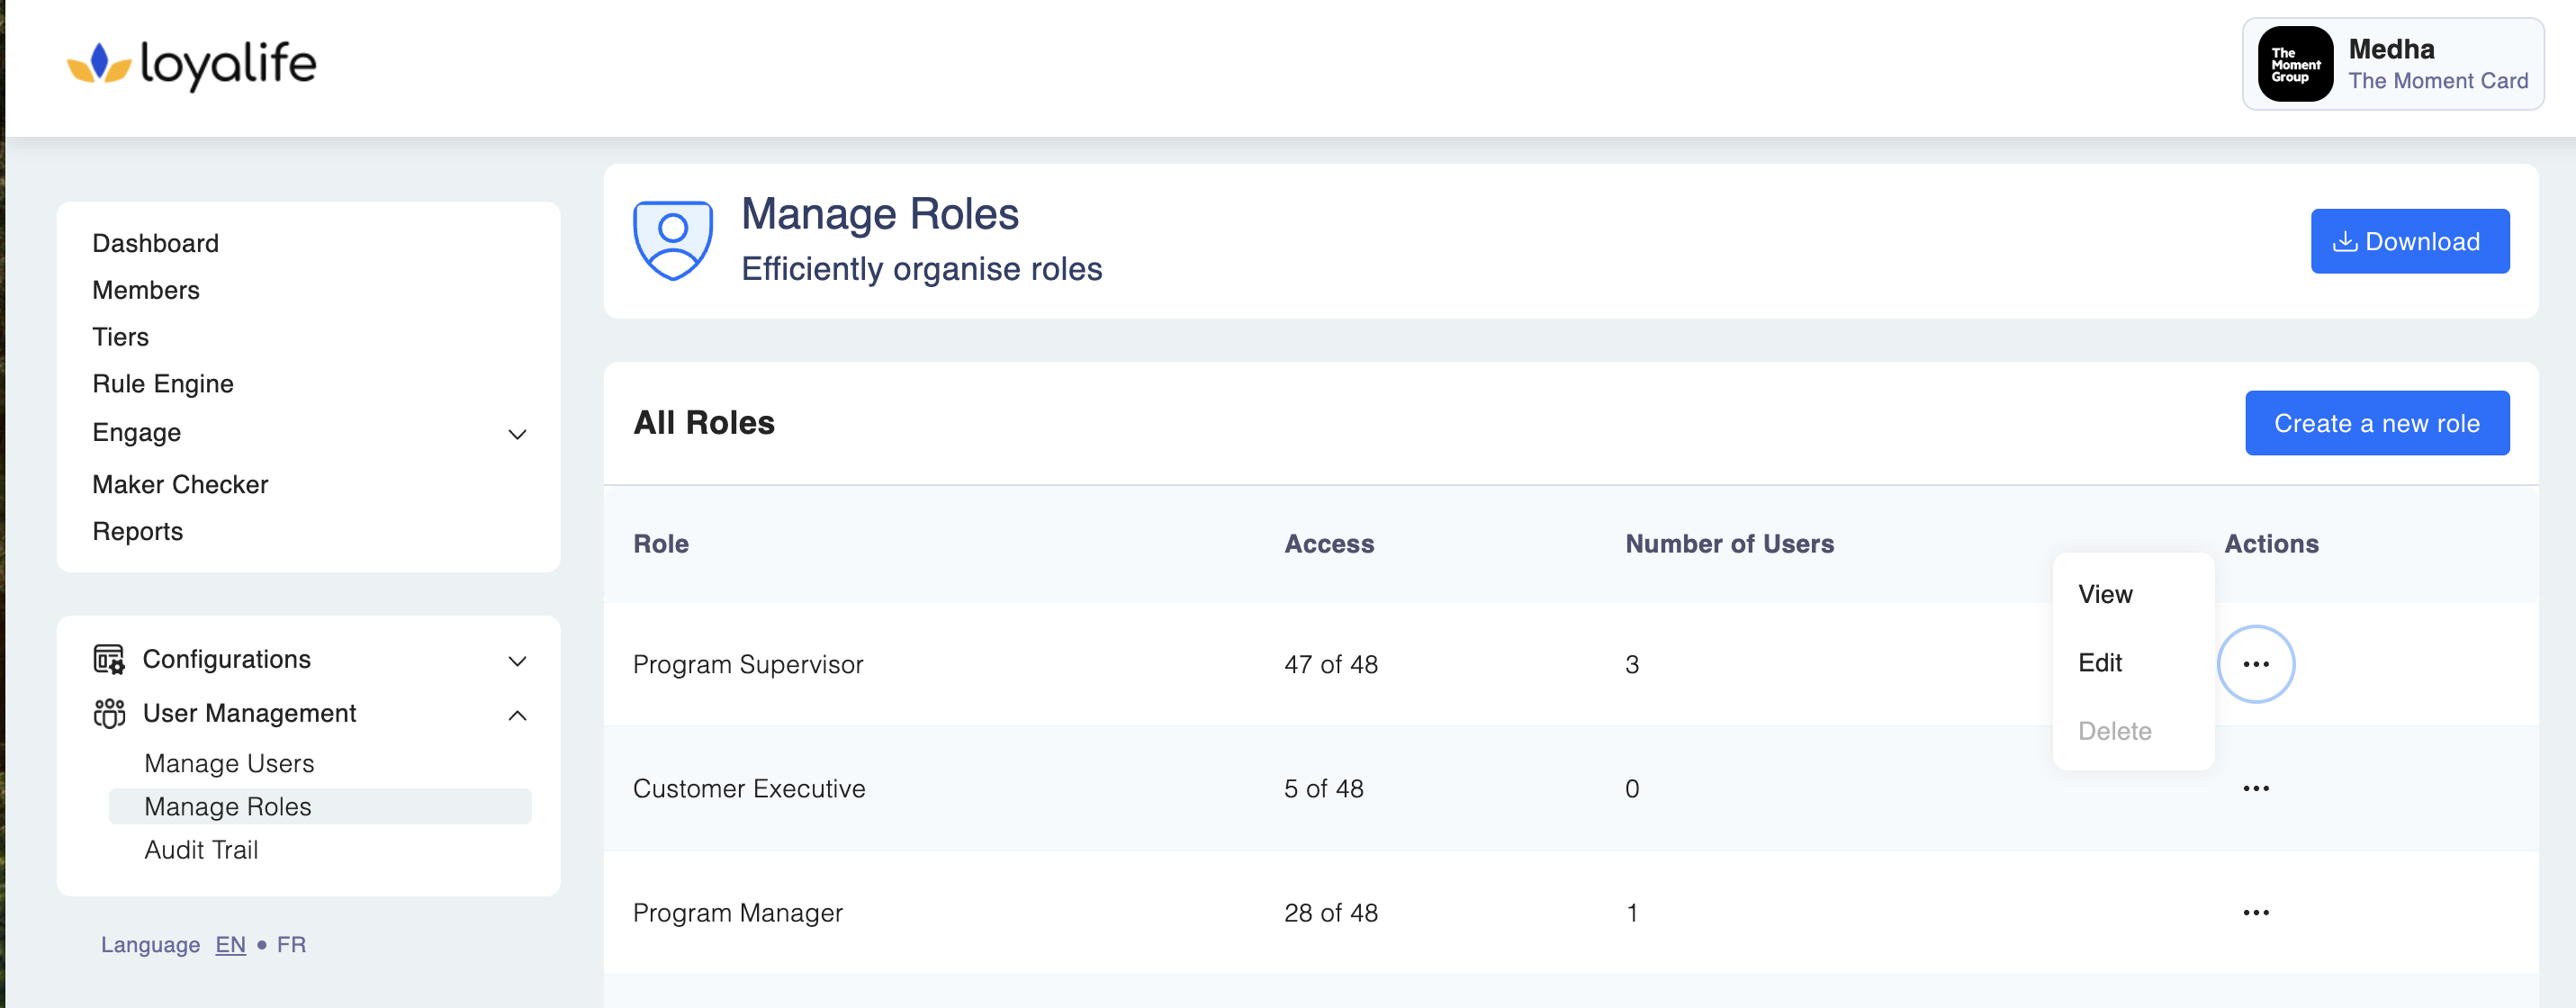Click Create a new role button
Image resolution: width=2576 pixels, height=1008 pixels.
2376,423
